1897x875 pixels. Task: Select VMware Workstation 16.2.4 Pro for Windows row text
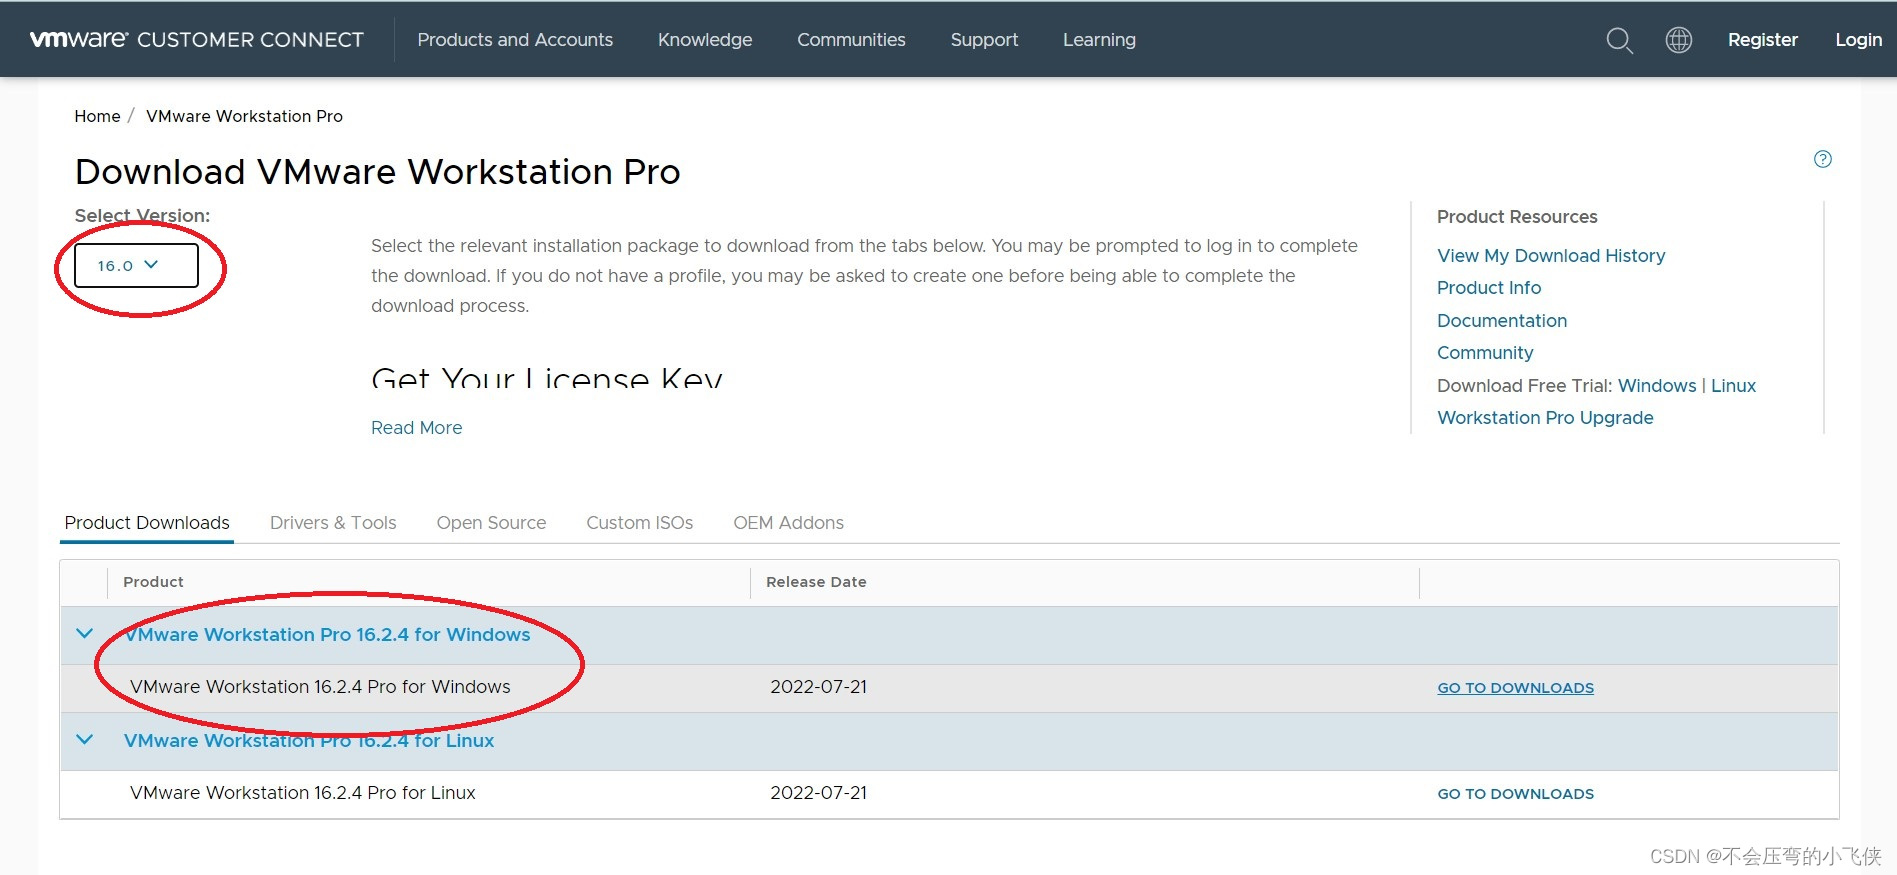coord(320,687)
